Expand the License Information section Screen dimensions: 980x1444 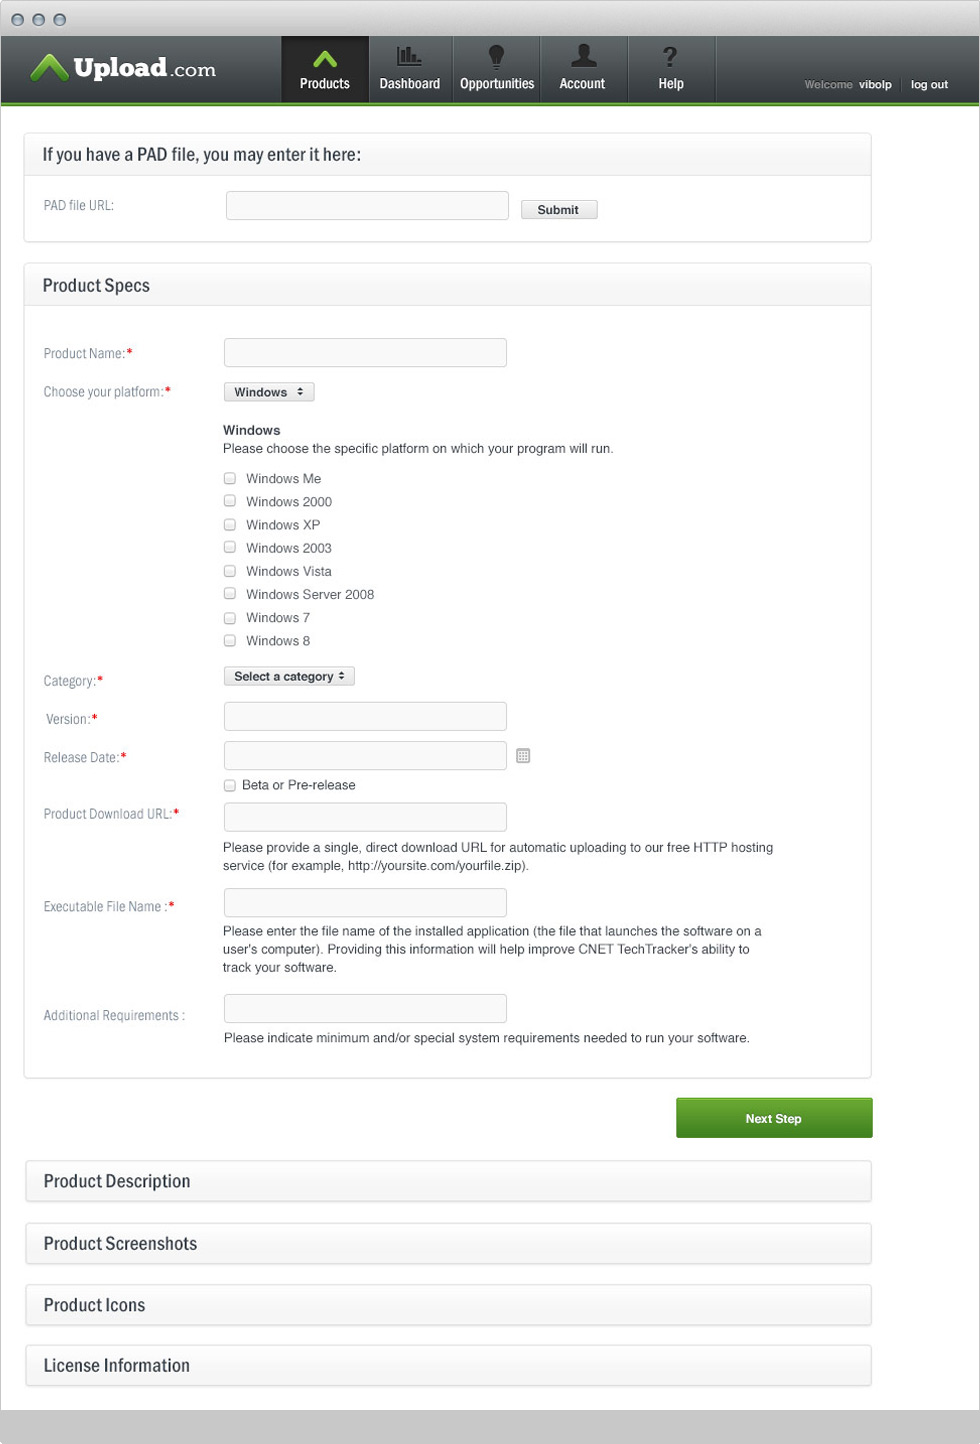tap(448, 1365)
